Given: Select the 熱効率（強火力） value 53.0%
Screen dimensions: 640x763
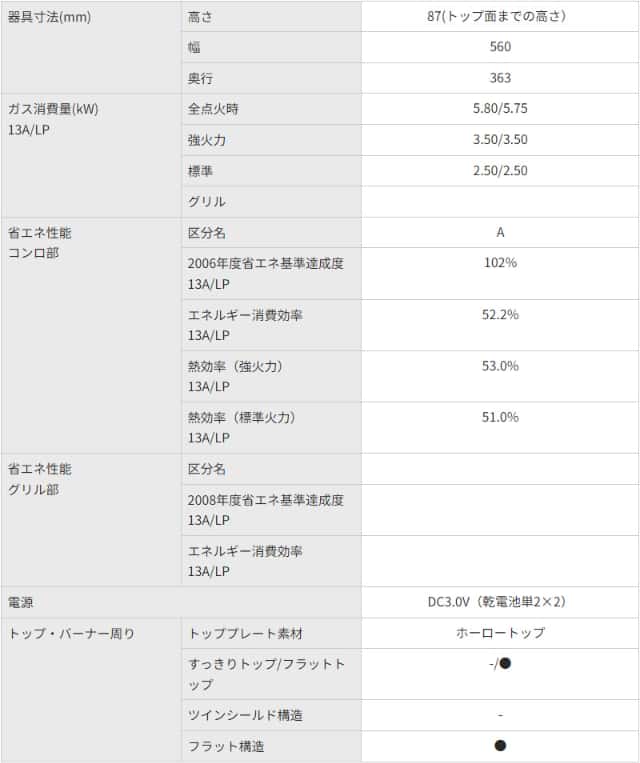Looking at the screenshot, I should (x=500, y=366).
